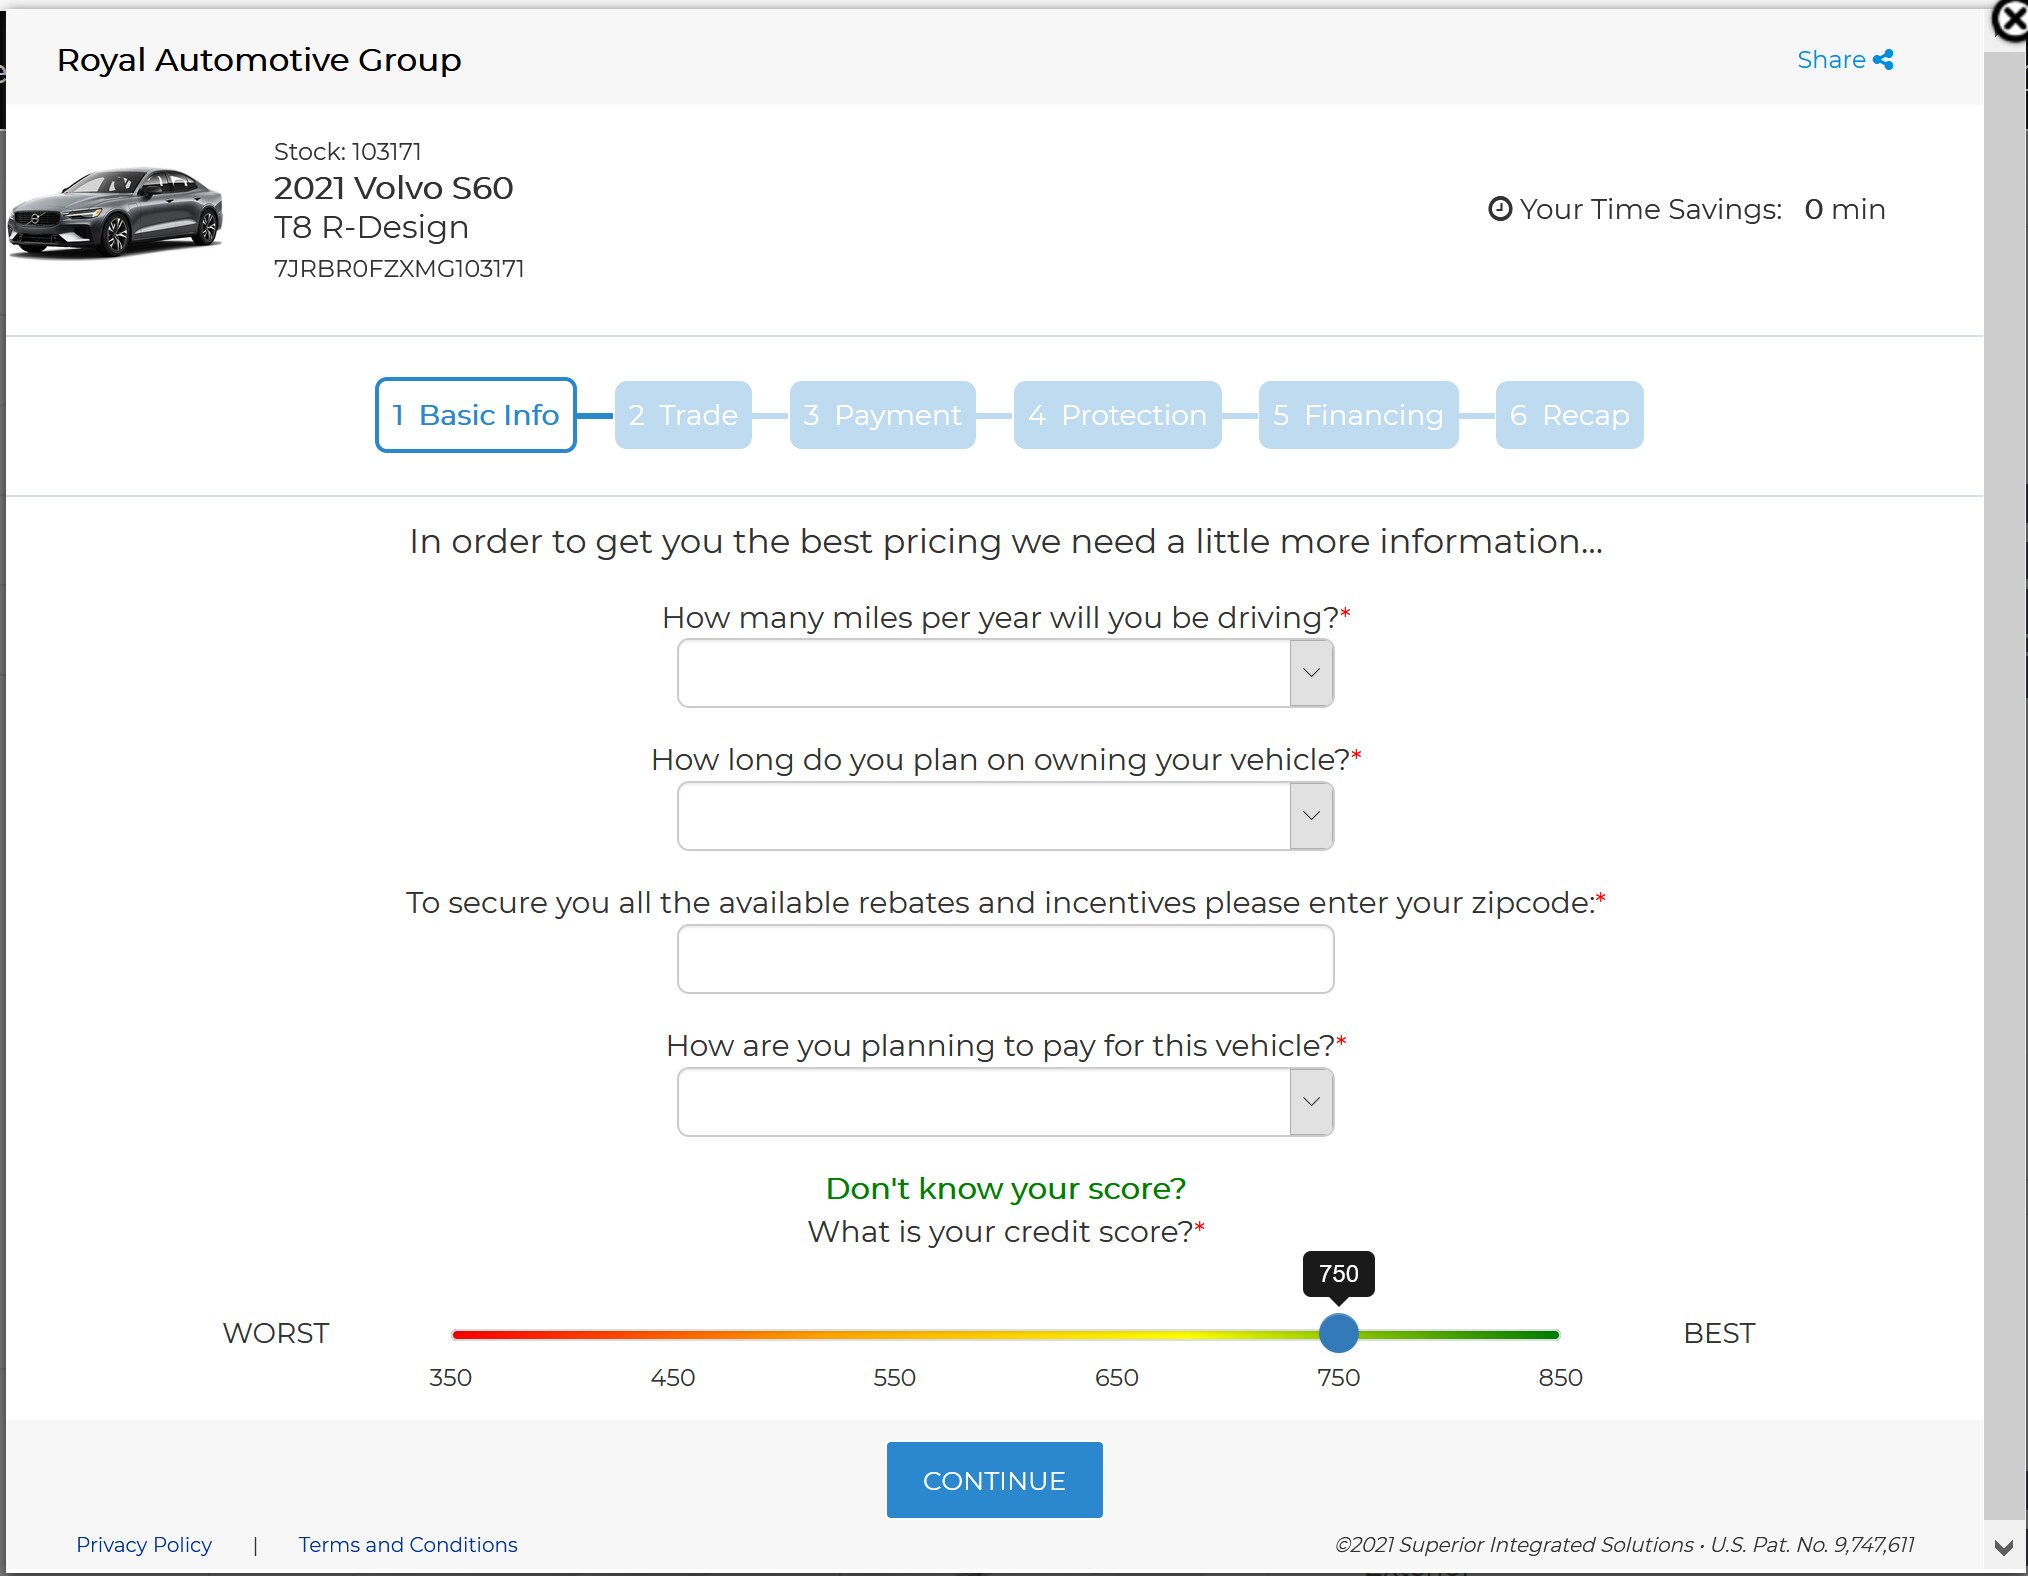Click the Volvo S60 car thumbnail
Screen dimensions: 2028x1576
[x=116, y=212]
